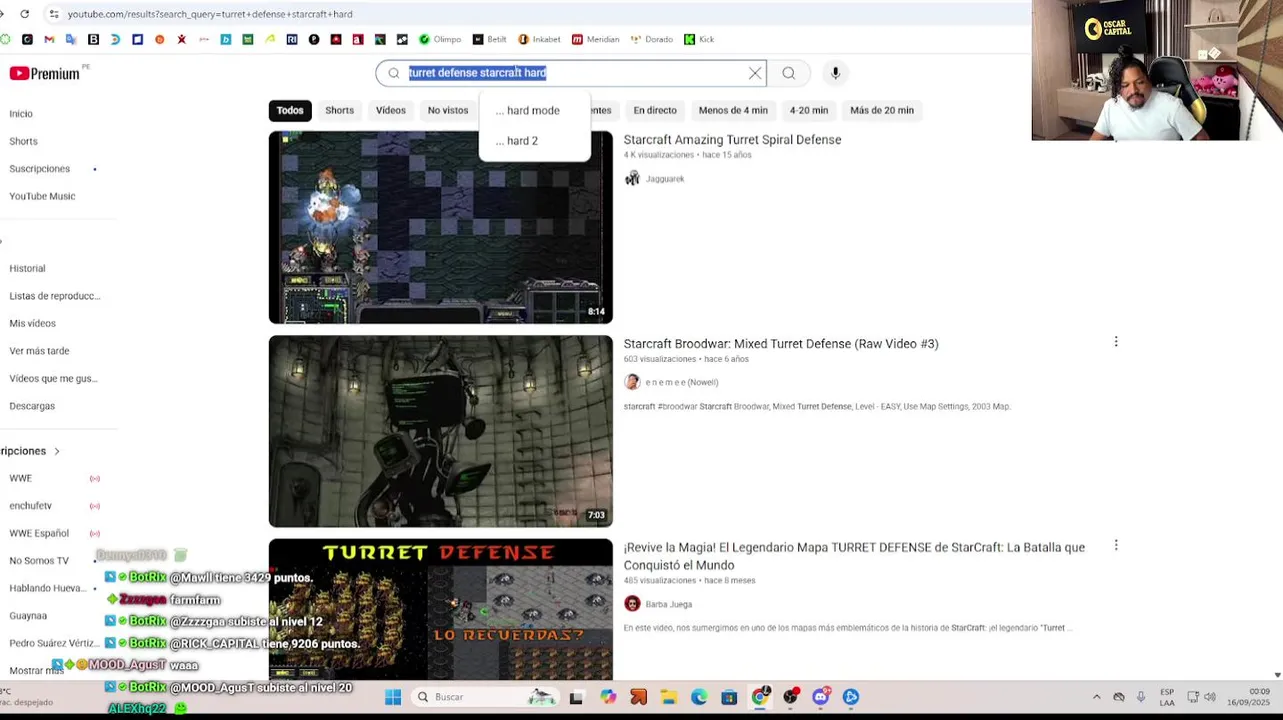This screenshot has width=1283, height=720.
Task: Expand the Suscripciones section arrow
Action: click(x=57, y=451)
